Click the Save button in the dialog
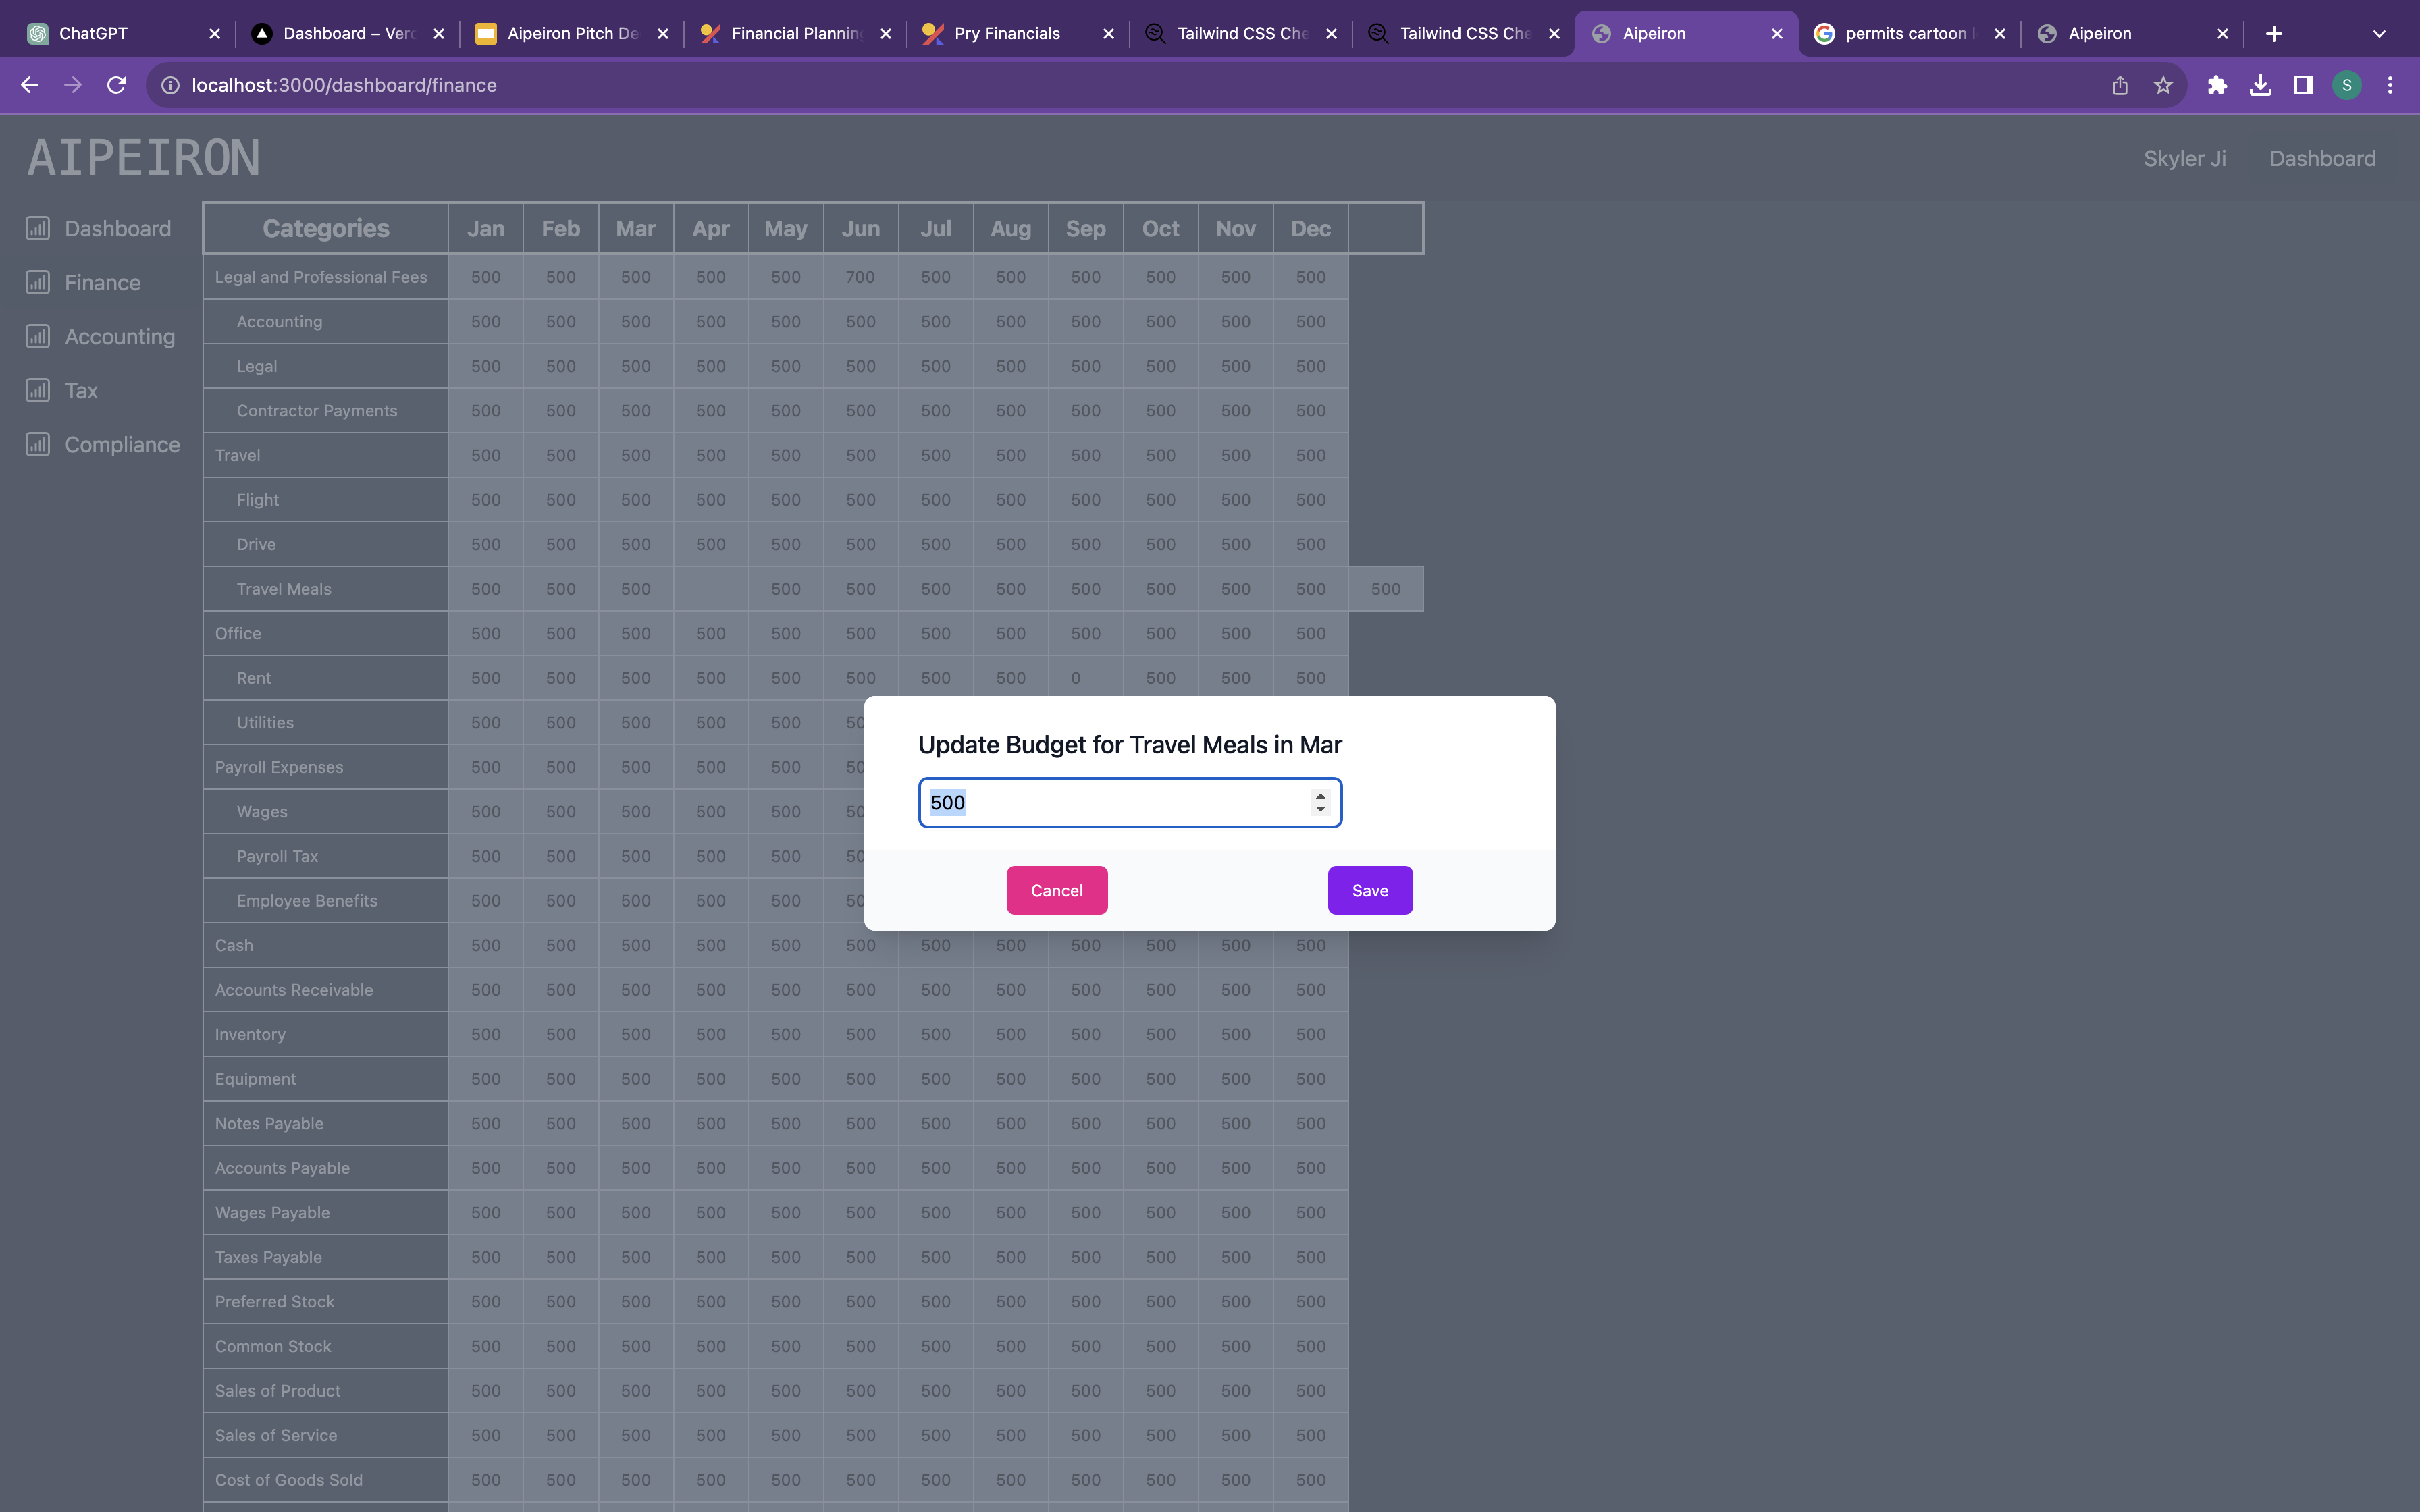The height and width of the screenshot is (1512, 2420). click(1370, 890)
